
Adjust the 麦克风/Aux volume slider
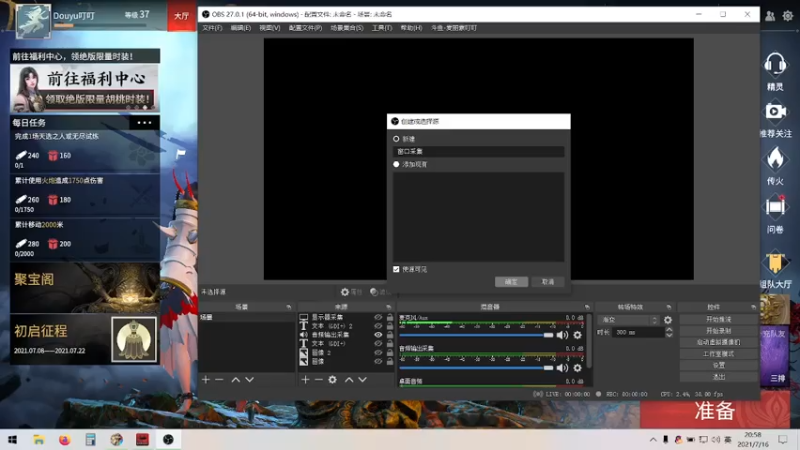click(x=476, y=335)
